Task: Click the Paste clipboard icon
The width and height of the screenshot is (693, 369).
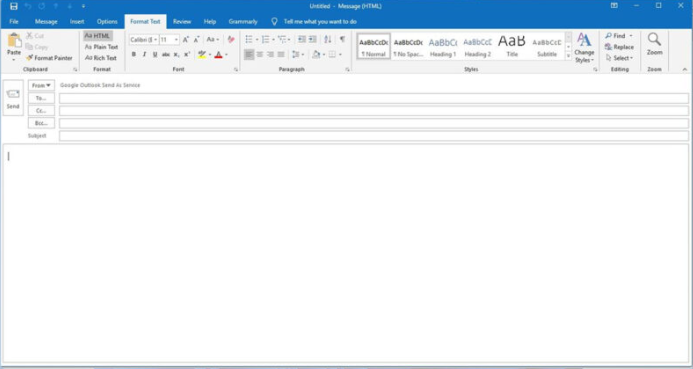Action: (14, 41)
